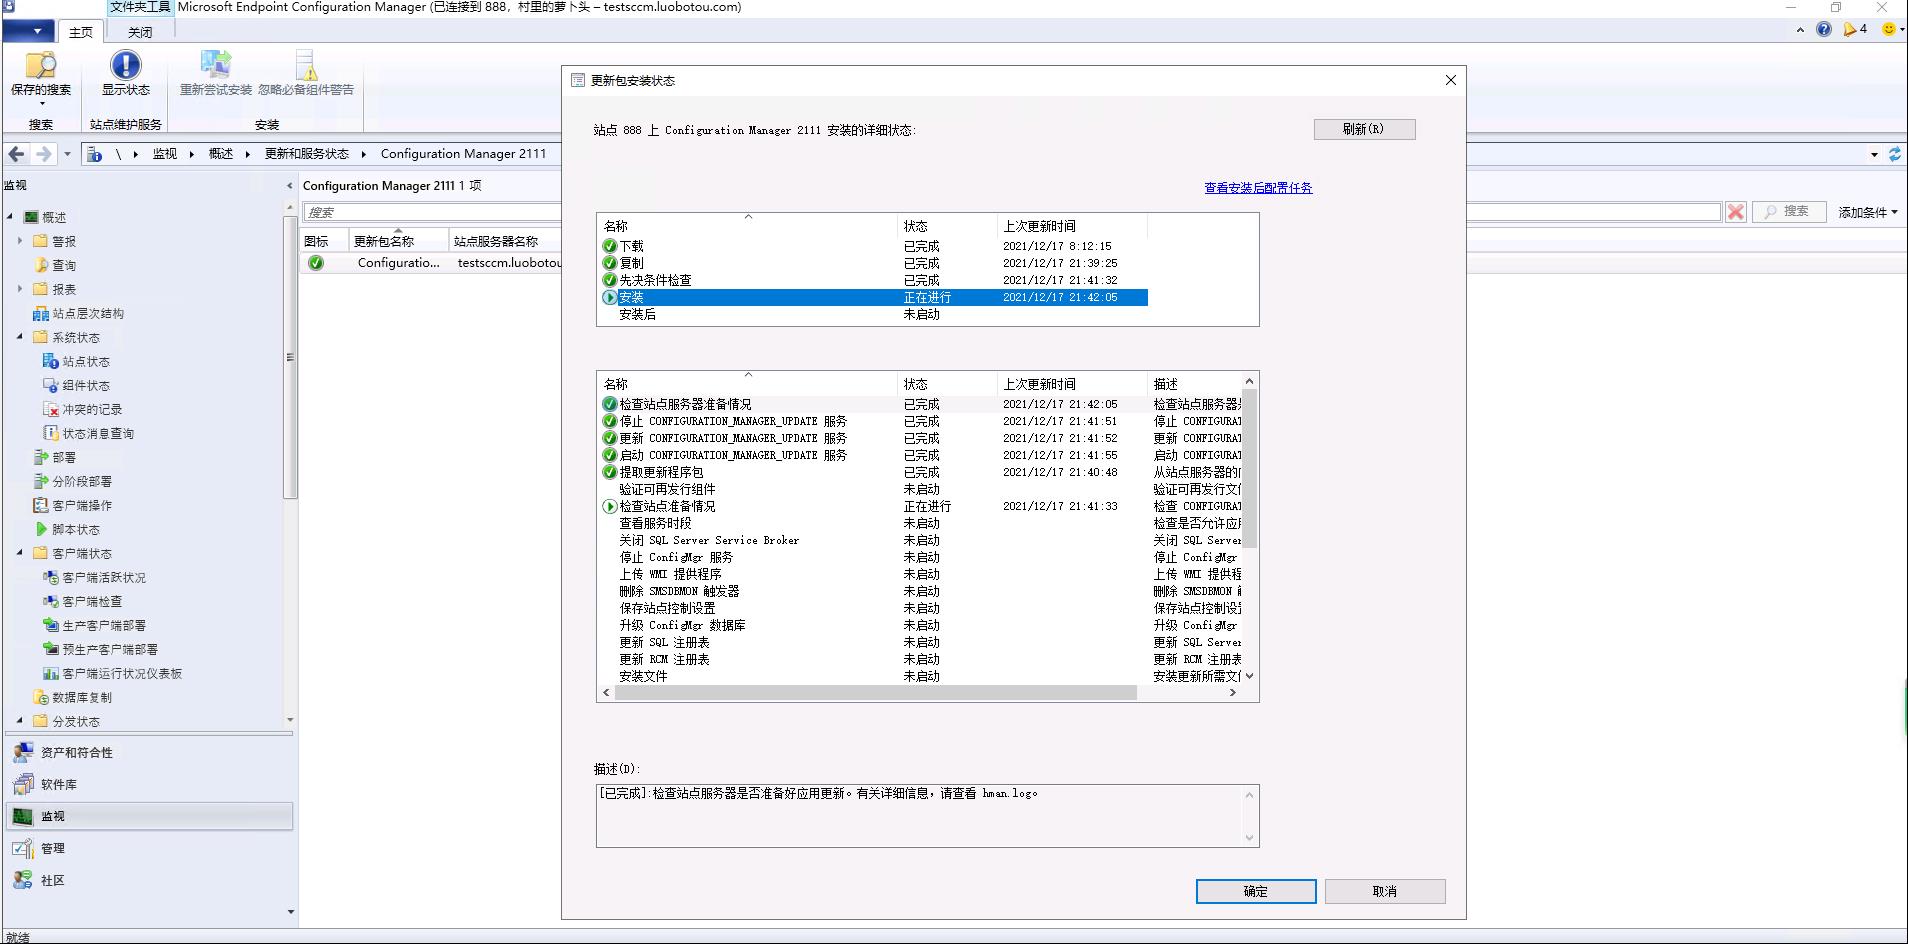Click the 文件夹工具 contextual tab
The image size is (1908, 944).
[140, 7]
